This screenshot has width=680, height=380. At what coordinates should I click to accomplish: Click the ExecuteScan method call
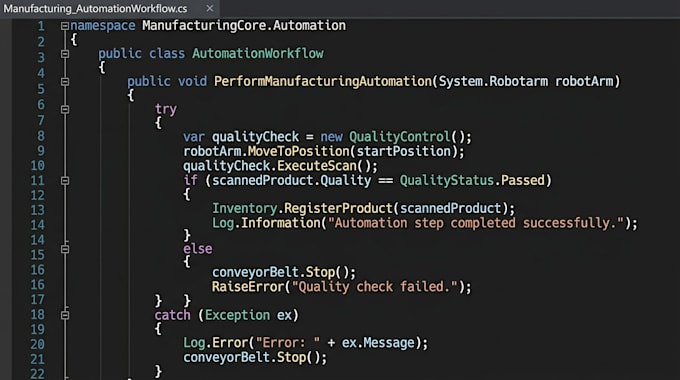[317, 166]
